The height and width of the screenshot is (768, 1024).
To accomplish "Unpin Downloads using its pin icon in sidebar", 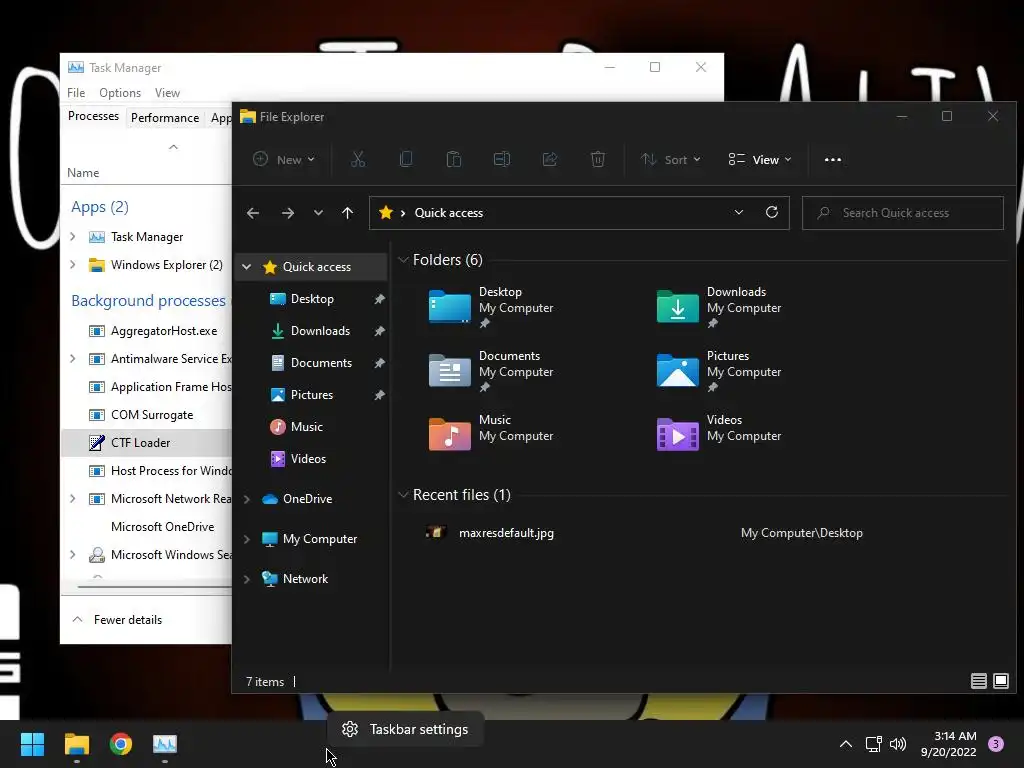I will point(379,331).
